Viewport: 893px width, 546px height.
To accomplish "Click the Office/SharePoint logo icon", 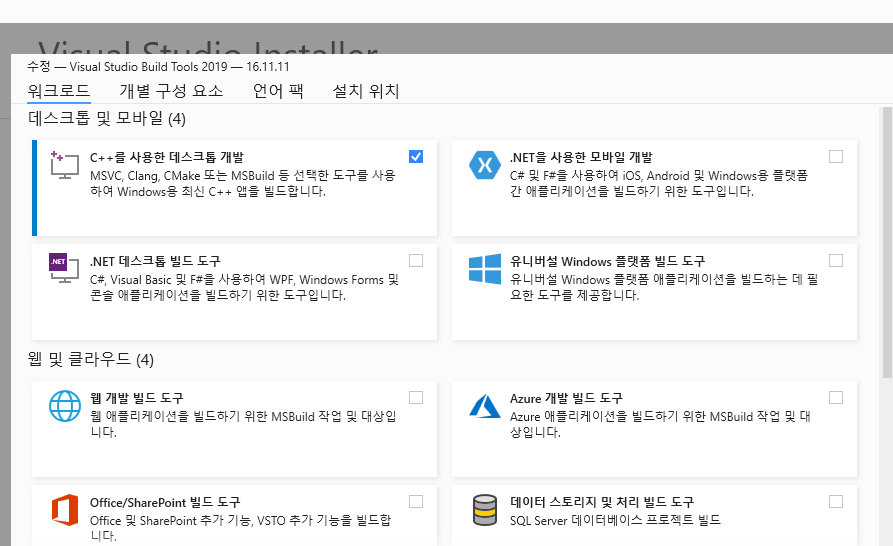I will [64, 510].
